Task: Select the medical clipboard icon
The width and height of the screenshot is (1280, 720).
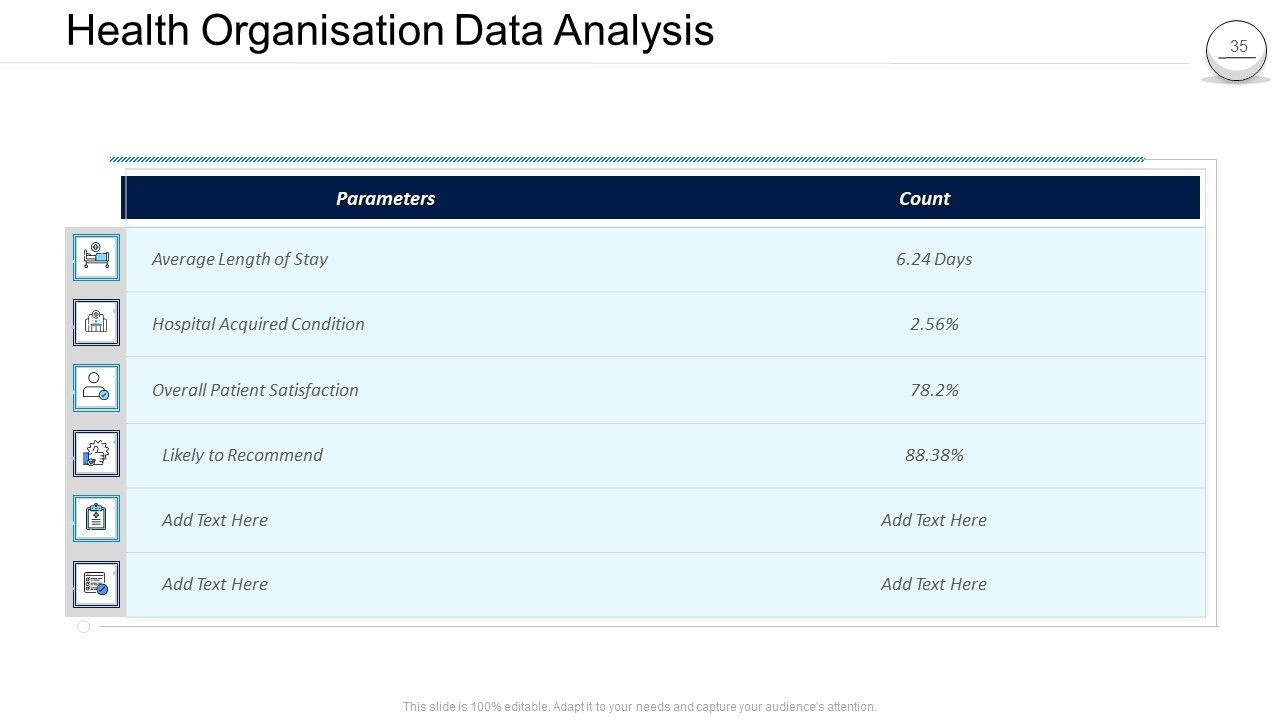Action: [x=96, y=519]
